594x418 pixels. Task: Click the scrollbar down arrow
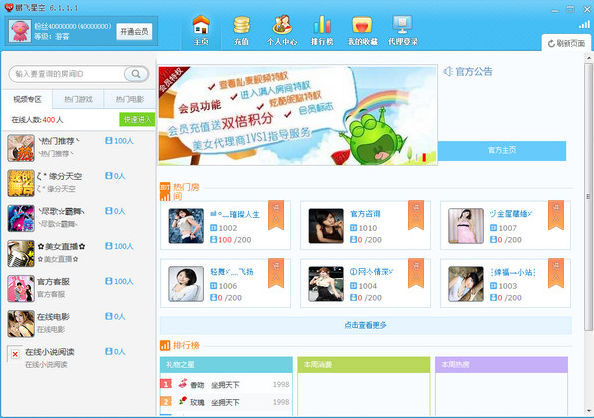point(588,411)
